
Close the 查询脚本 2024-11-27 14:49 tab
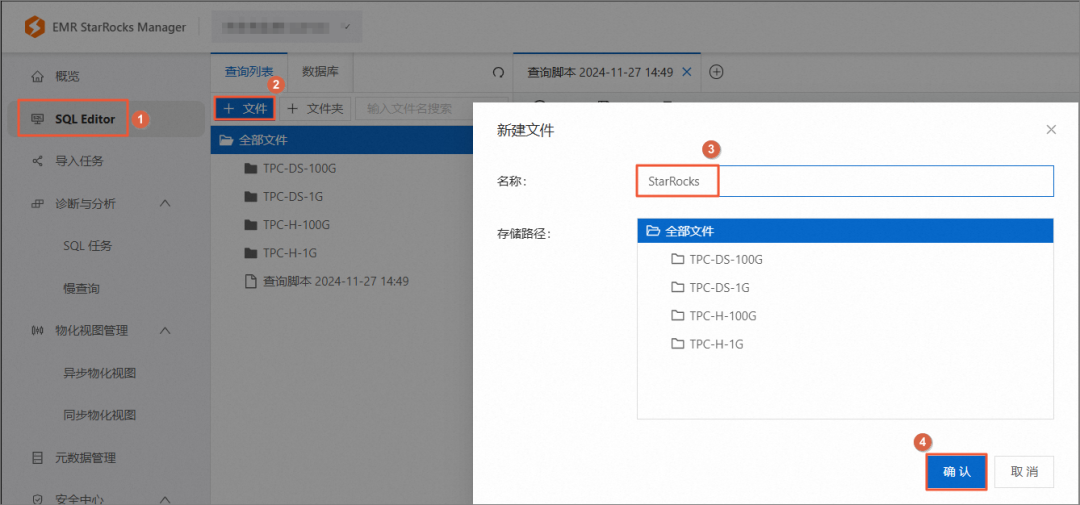(688, 72)
